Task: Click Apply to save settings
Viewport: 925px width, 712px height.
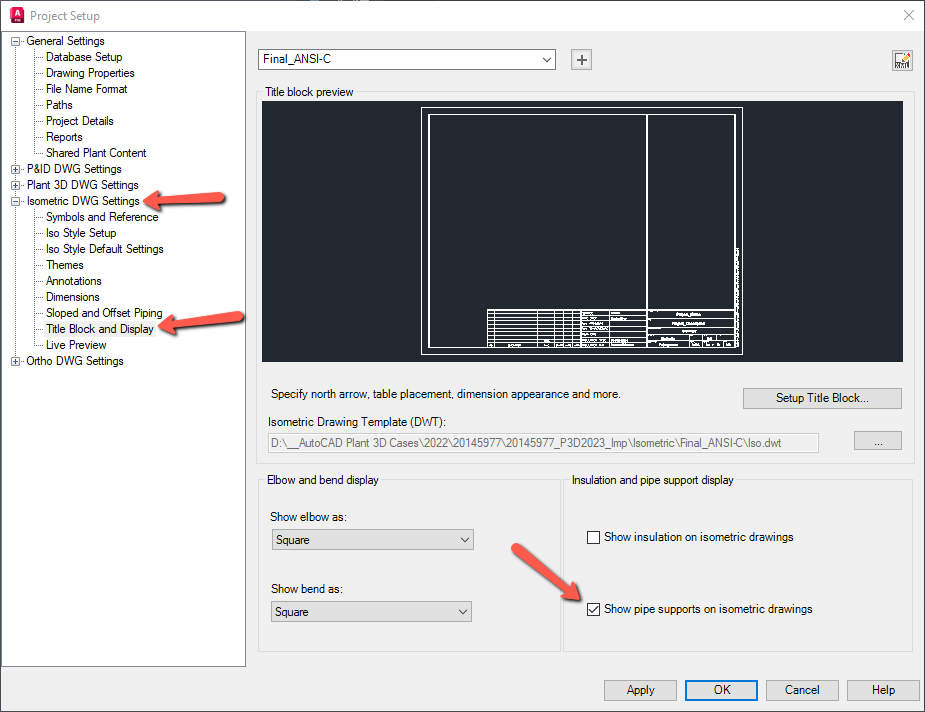Action: coord(640,690)
